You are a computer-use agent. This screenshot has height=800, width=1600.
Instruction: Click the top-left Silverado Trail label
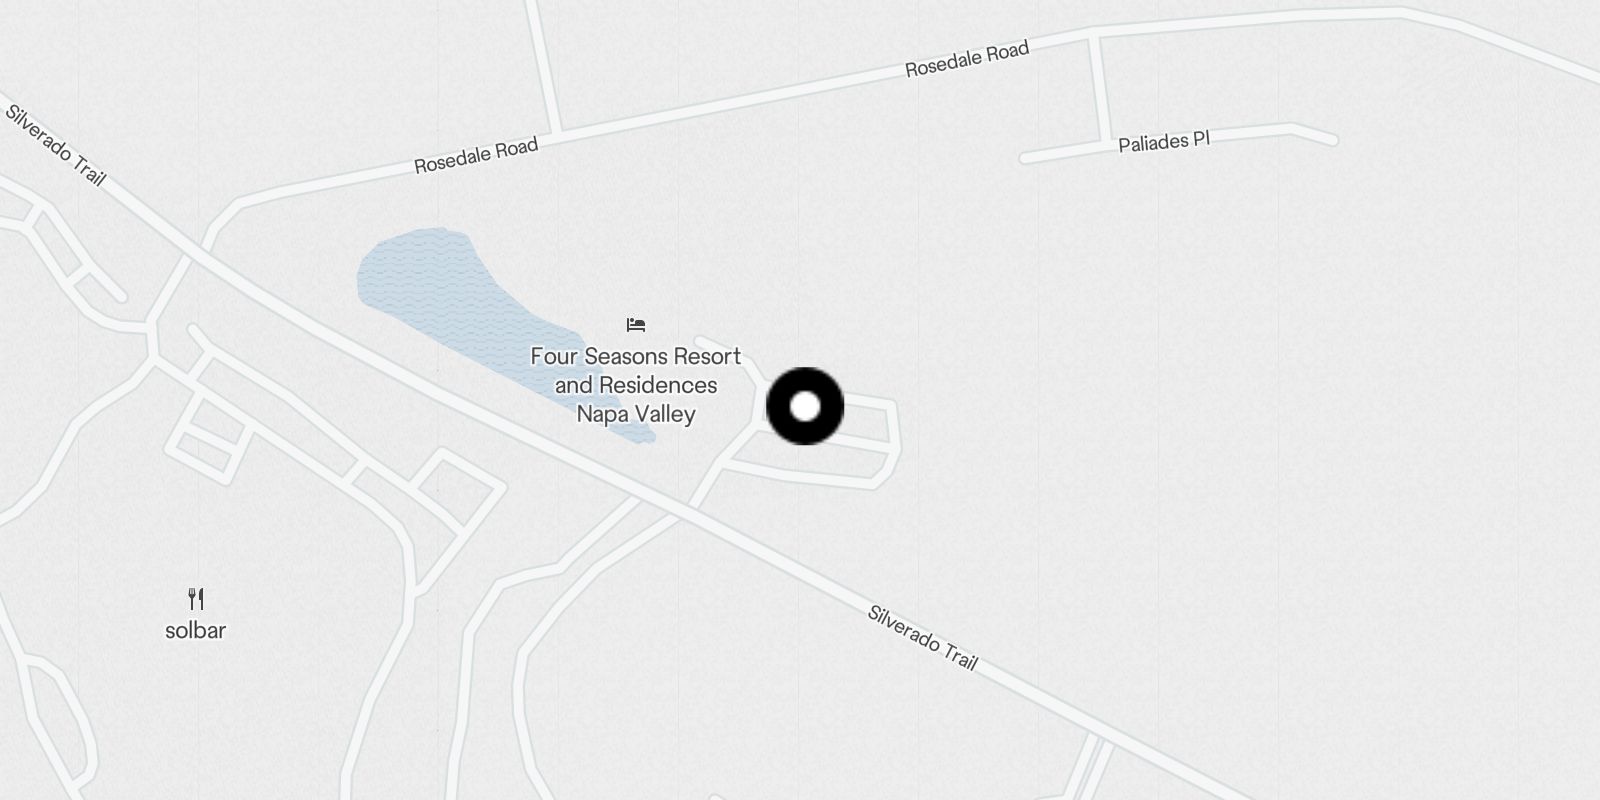(x=56, y=144)
